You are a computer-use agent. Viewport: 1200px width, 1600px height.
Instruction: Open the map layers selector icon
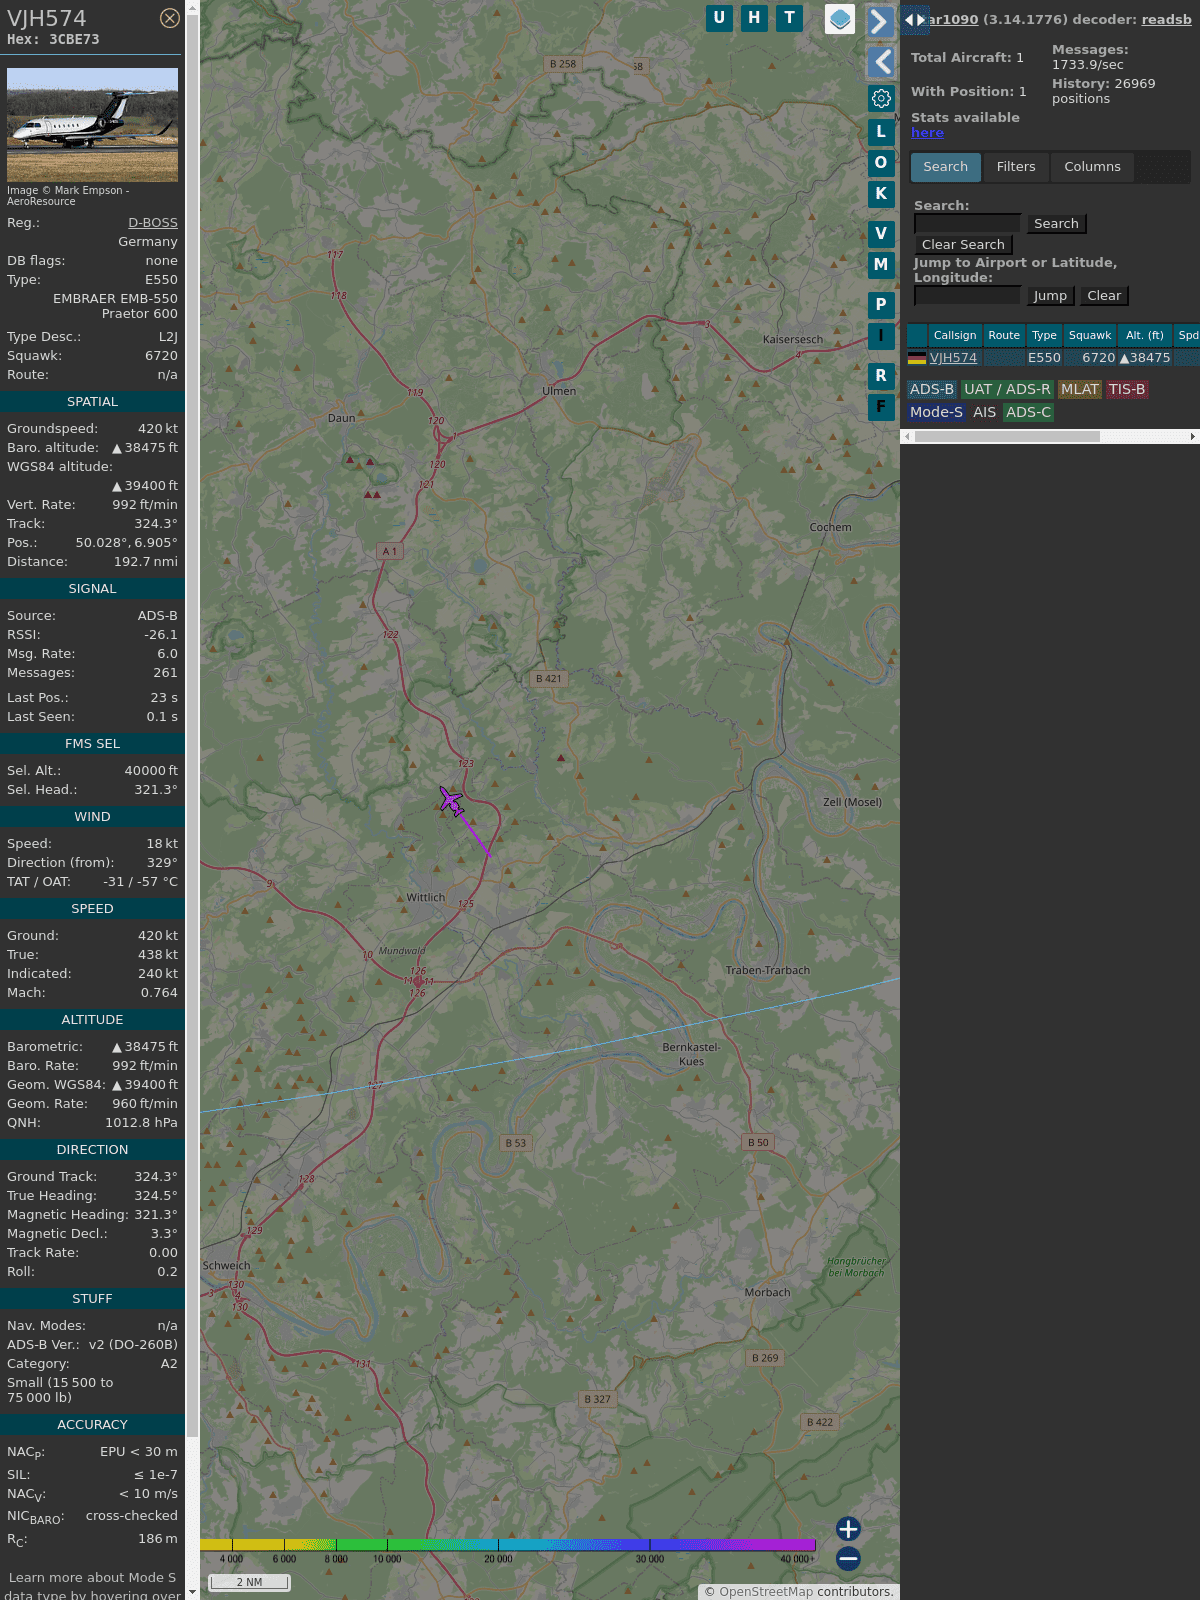(840, 19)
